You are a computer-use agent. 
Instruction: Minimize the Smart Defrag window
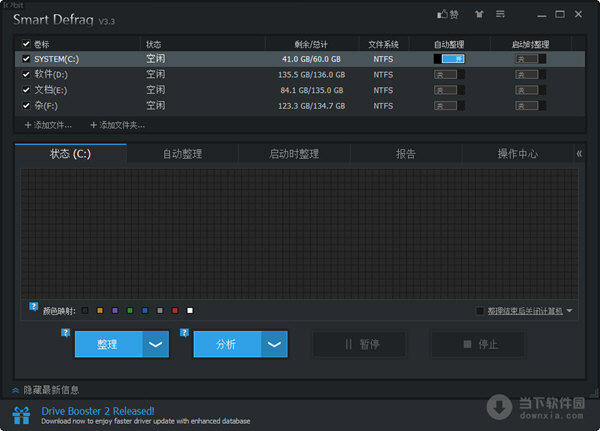click(541, 15)
